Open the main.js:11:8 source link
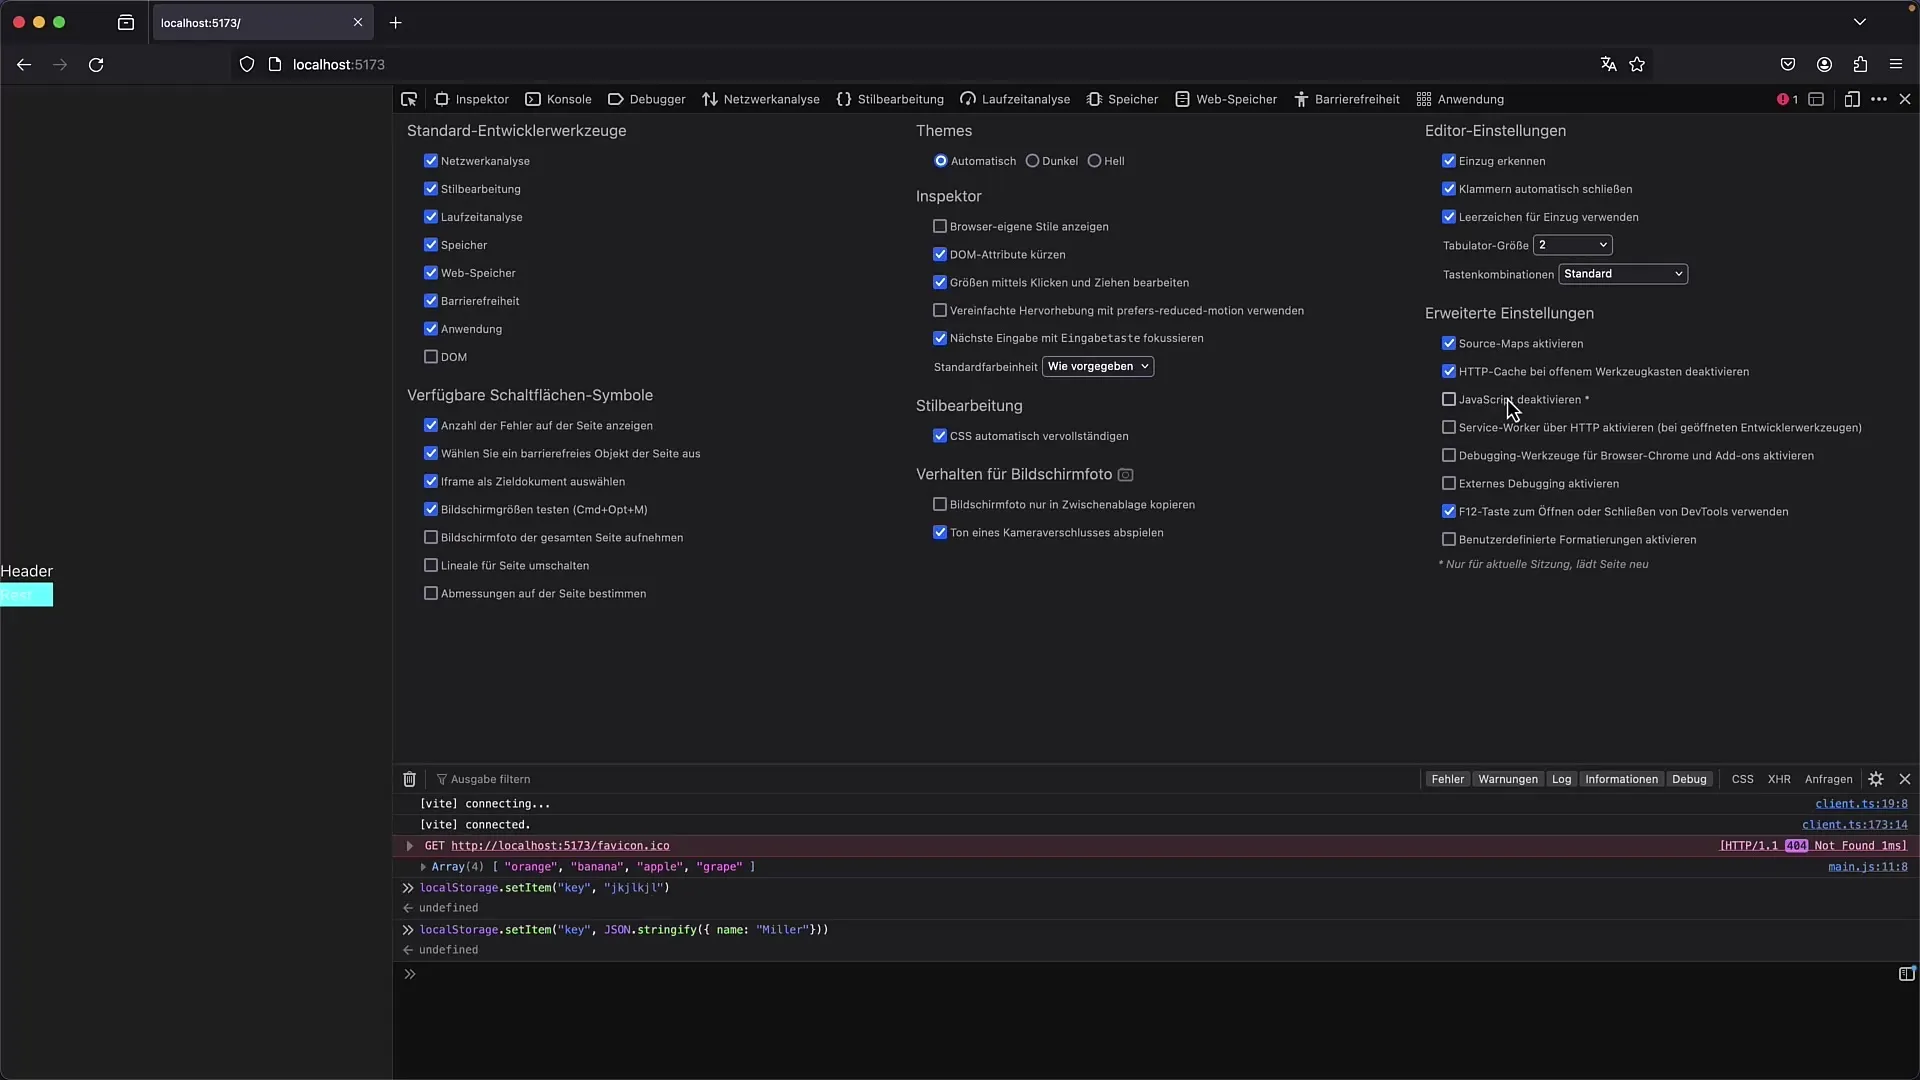This screenshot has height=1080, width=1920. [x=1867, y=867]
